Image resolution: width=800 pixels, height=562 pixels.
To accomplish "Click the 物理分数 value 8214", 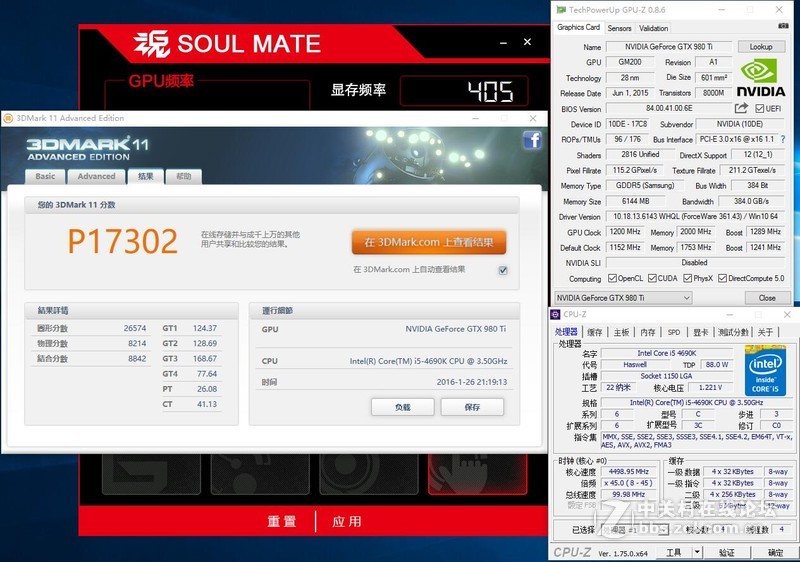I will (137, 344).
